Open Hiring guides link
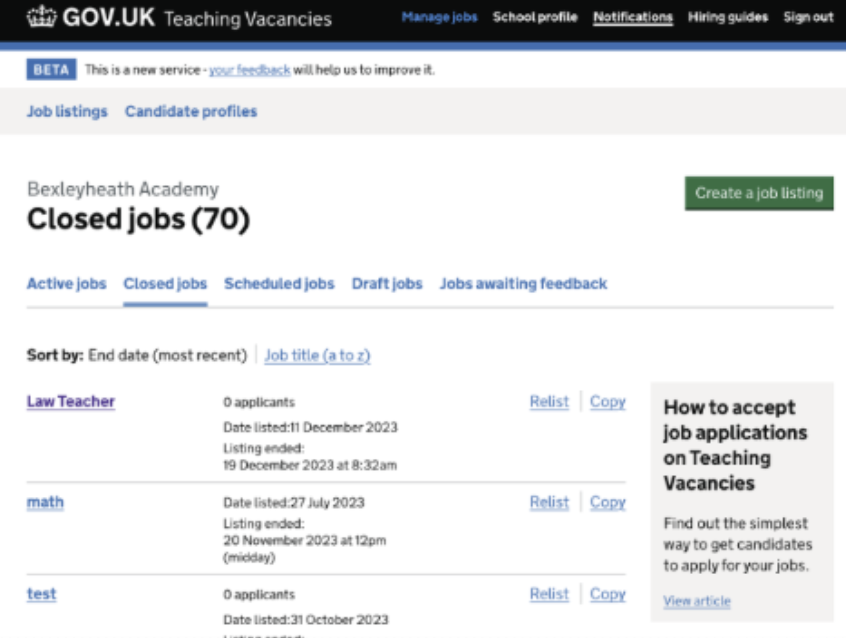 (727, 17)
